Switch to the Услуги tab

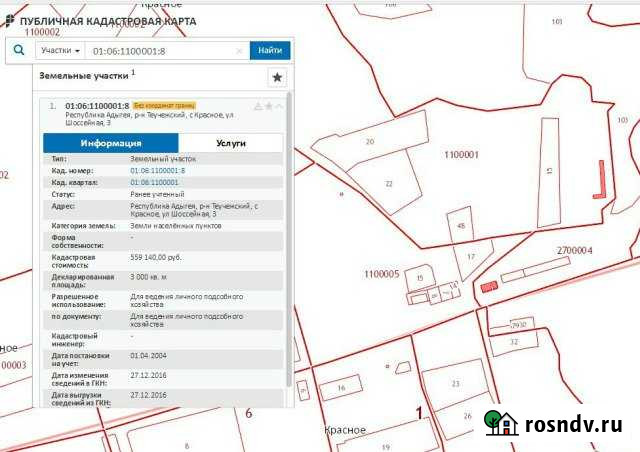(x=231, y=143)
